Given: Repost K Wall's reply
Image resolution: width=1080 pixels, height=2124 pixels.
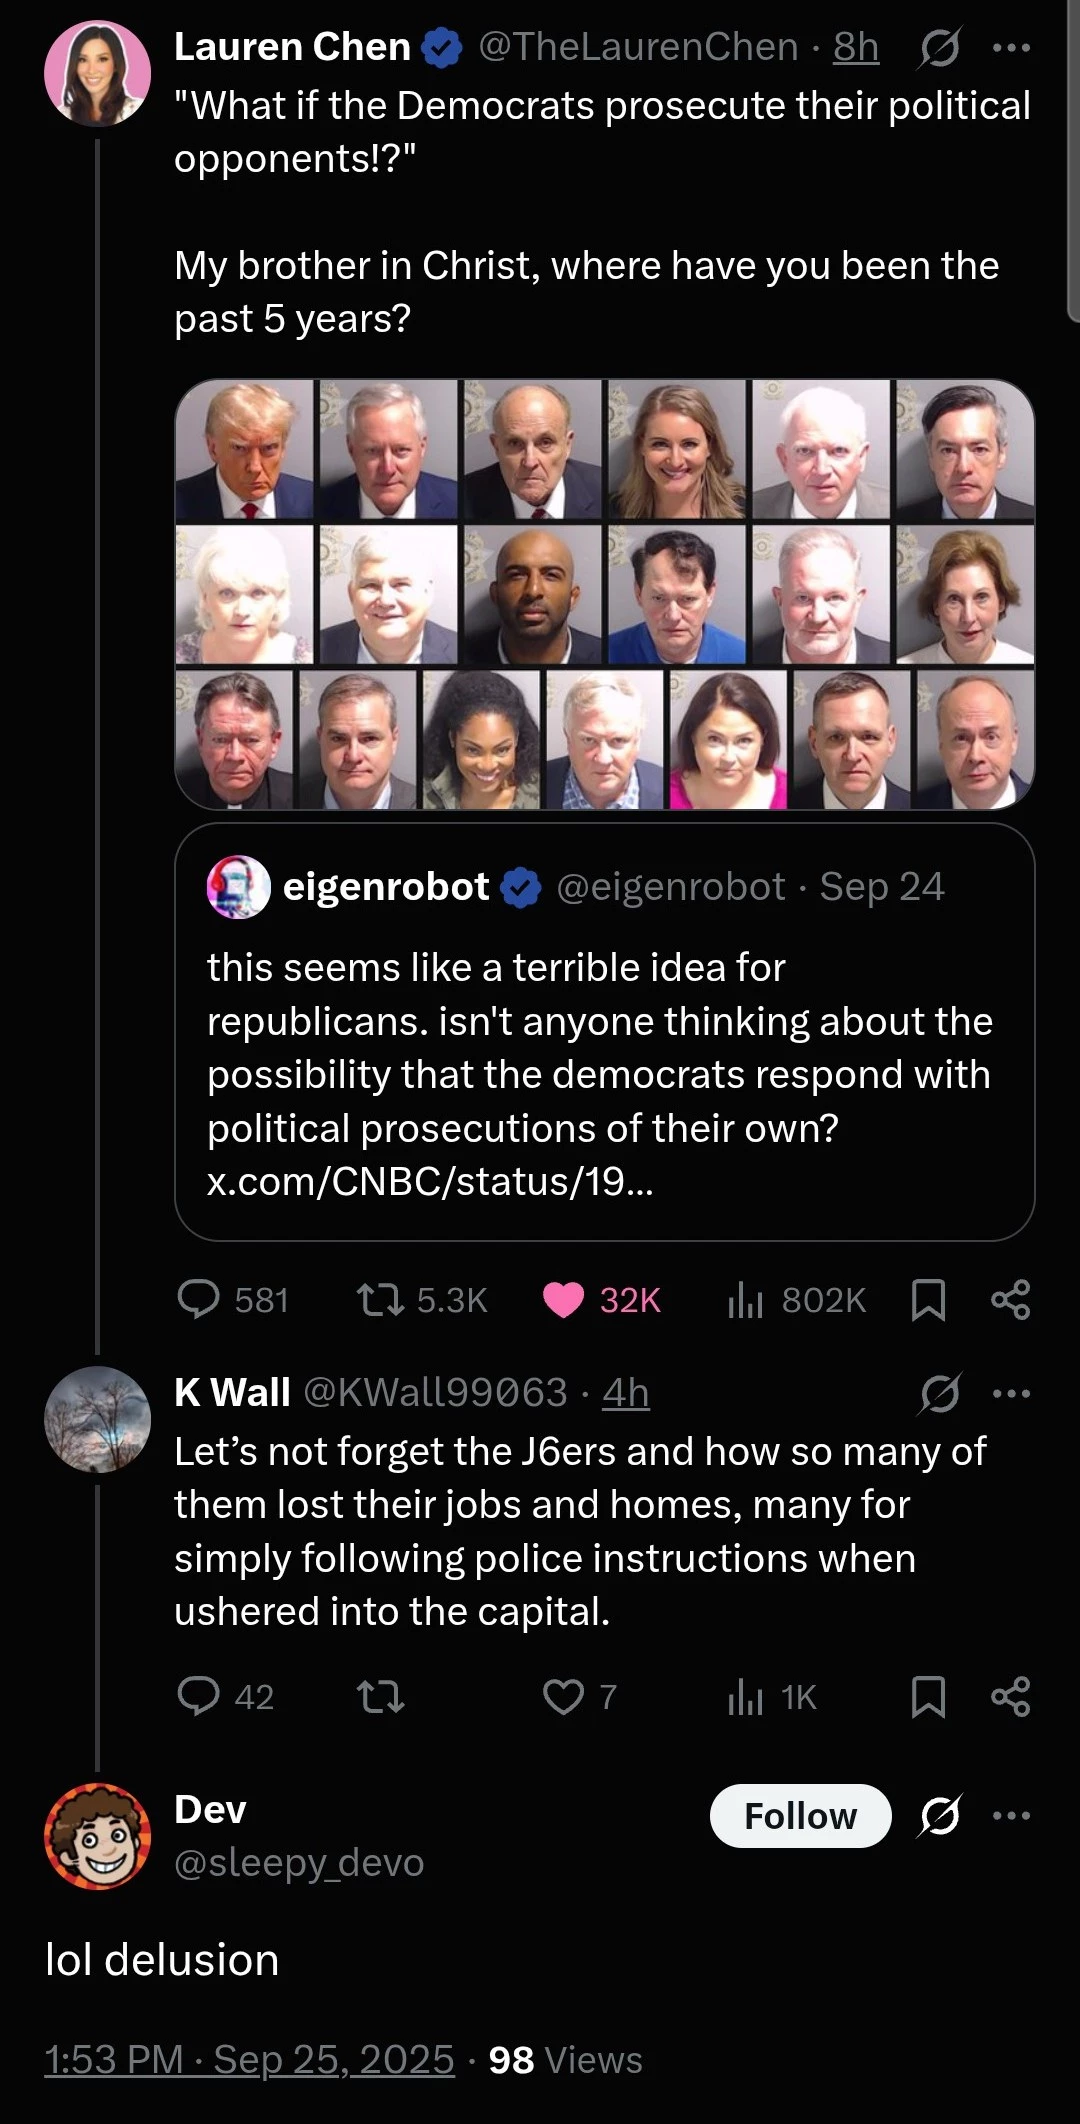Looking at the screenshot, I should point(381,1697).
